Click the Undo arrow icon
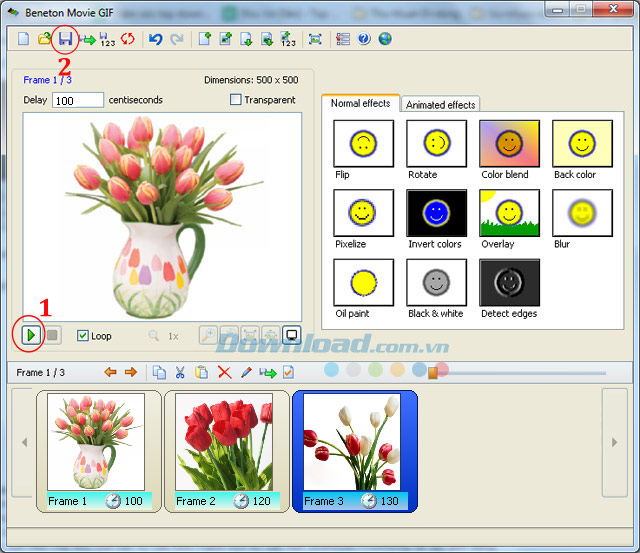640x553 pixels. click(155, 39)
